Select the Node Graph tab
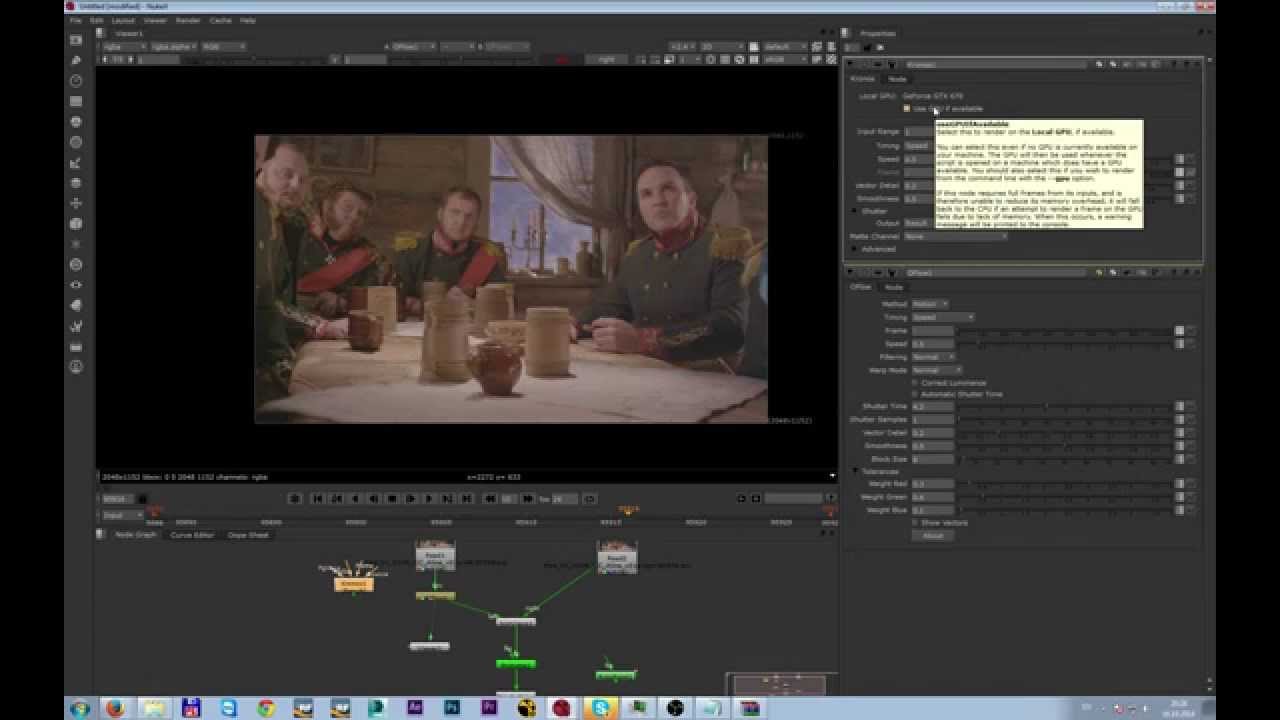This screenshot has height=720, width=1280. pyautogui.click(x=136, y=535)
